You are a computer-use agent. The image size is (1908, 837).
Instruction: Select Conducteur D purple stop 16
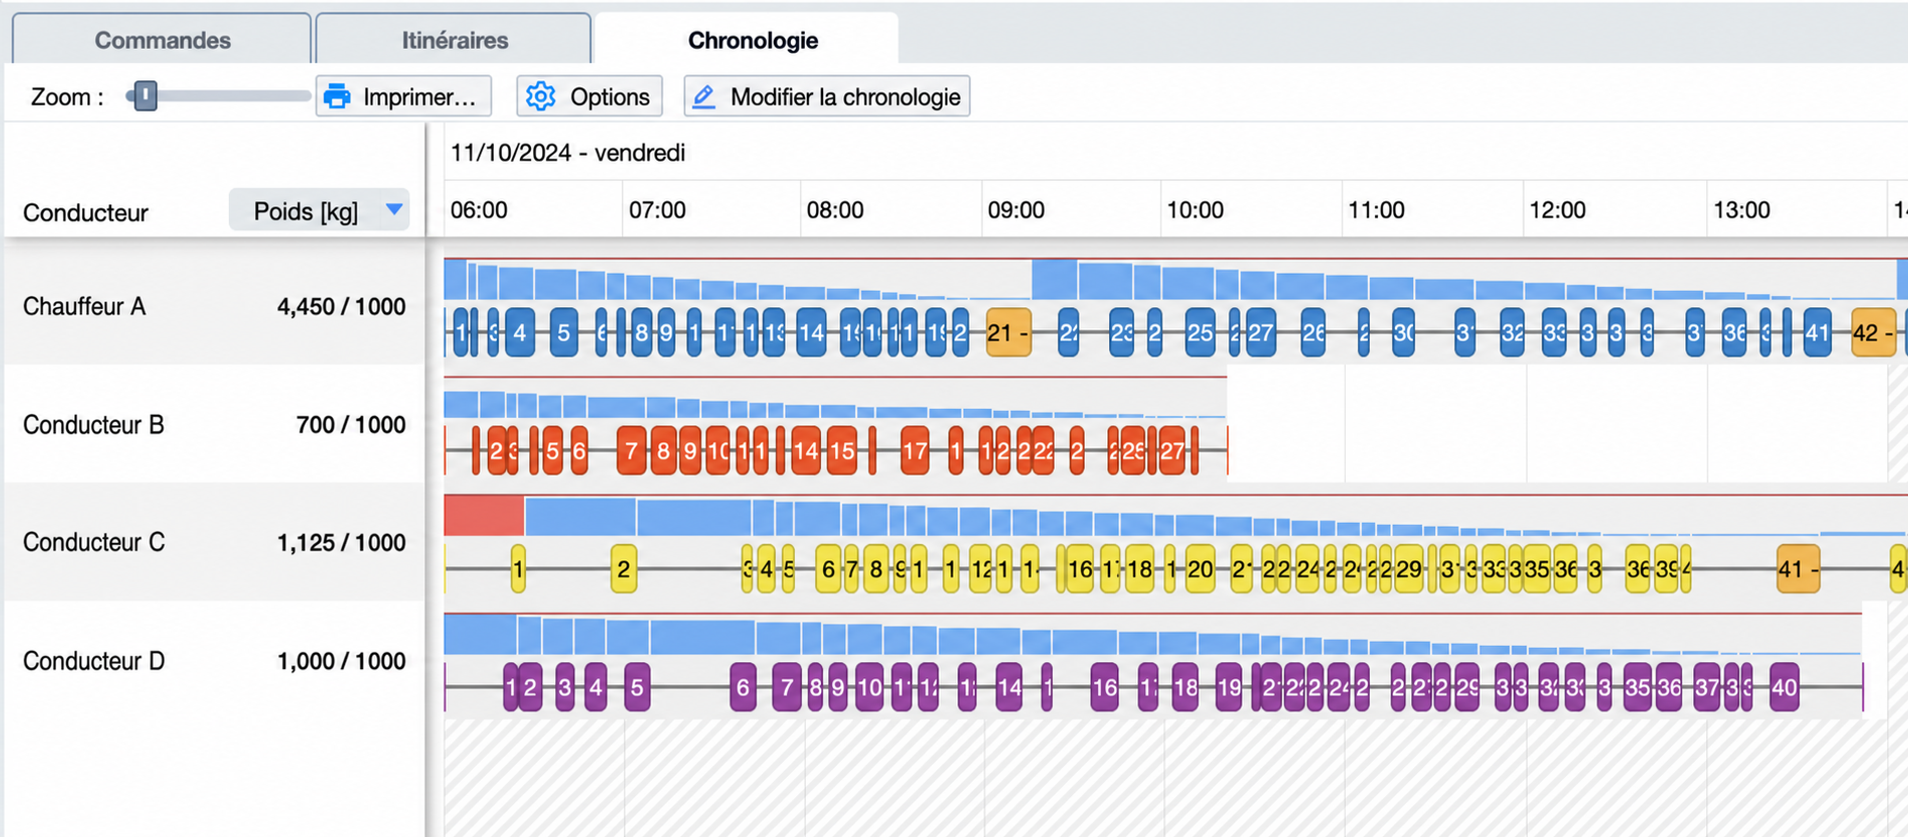pyautogui.click(x=1104, y=687)
